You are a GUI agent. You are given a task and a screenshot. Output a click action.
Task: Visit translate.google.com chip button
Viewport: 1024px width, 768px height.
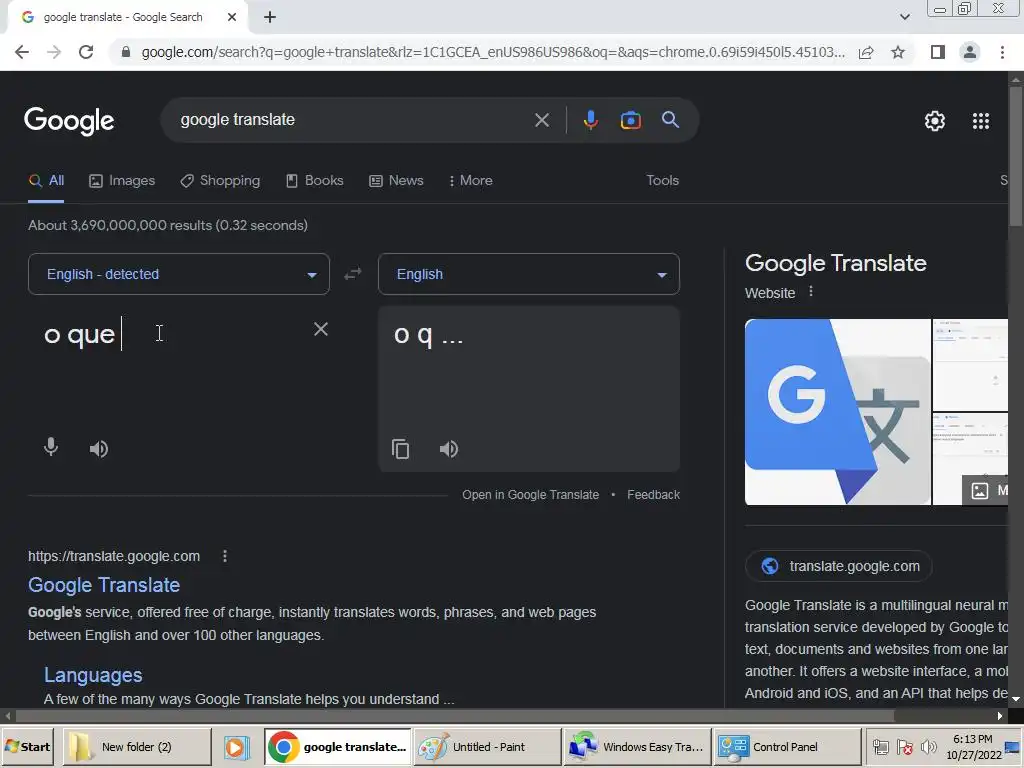pyautogui.click(x=839, y=566)
